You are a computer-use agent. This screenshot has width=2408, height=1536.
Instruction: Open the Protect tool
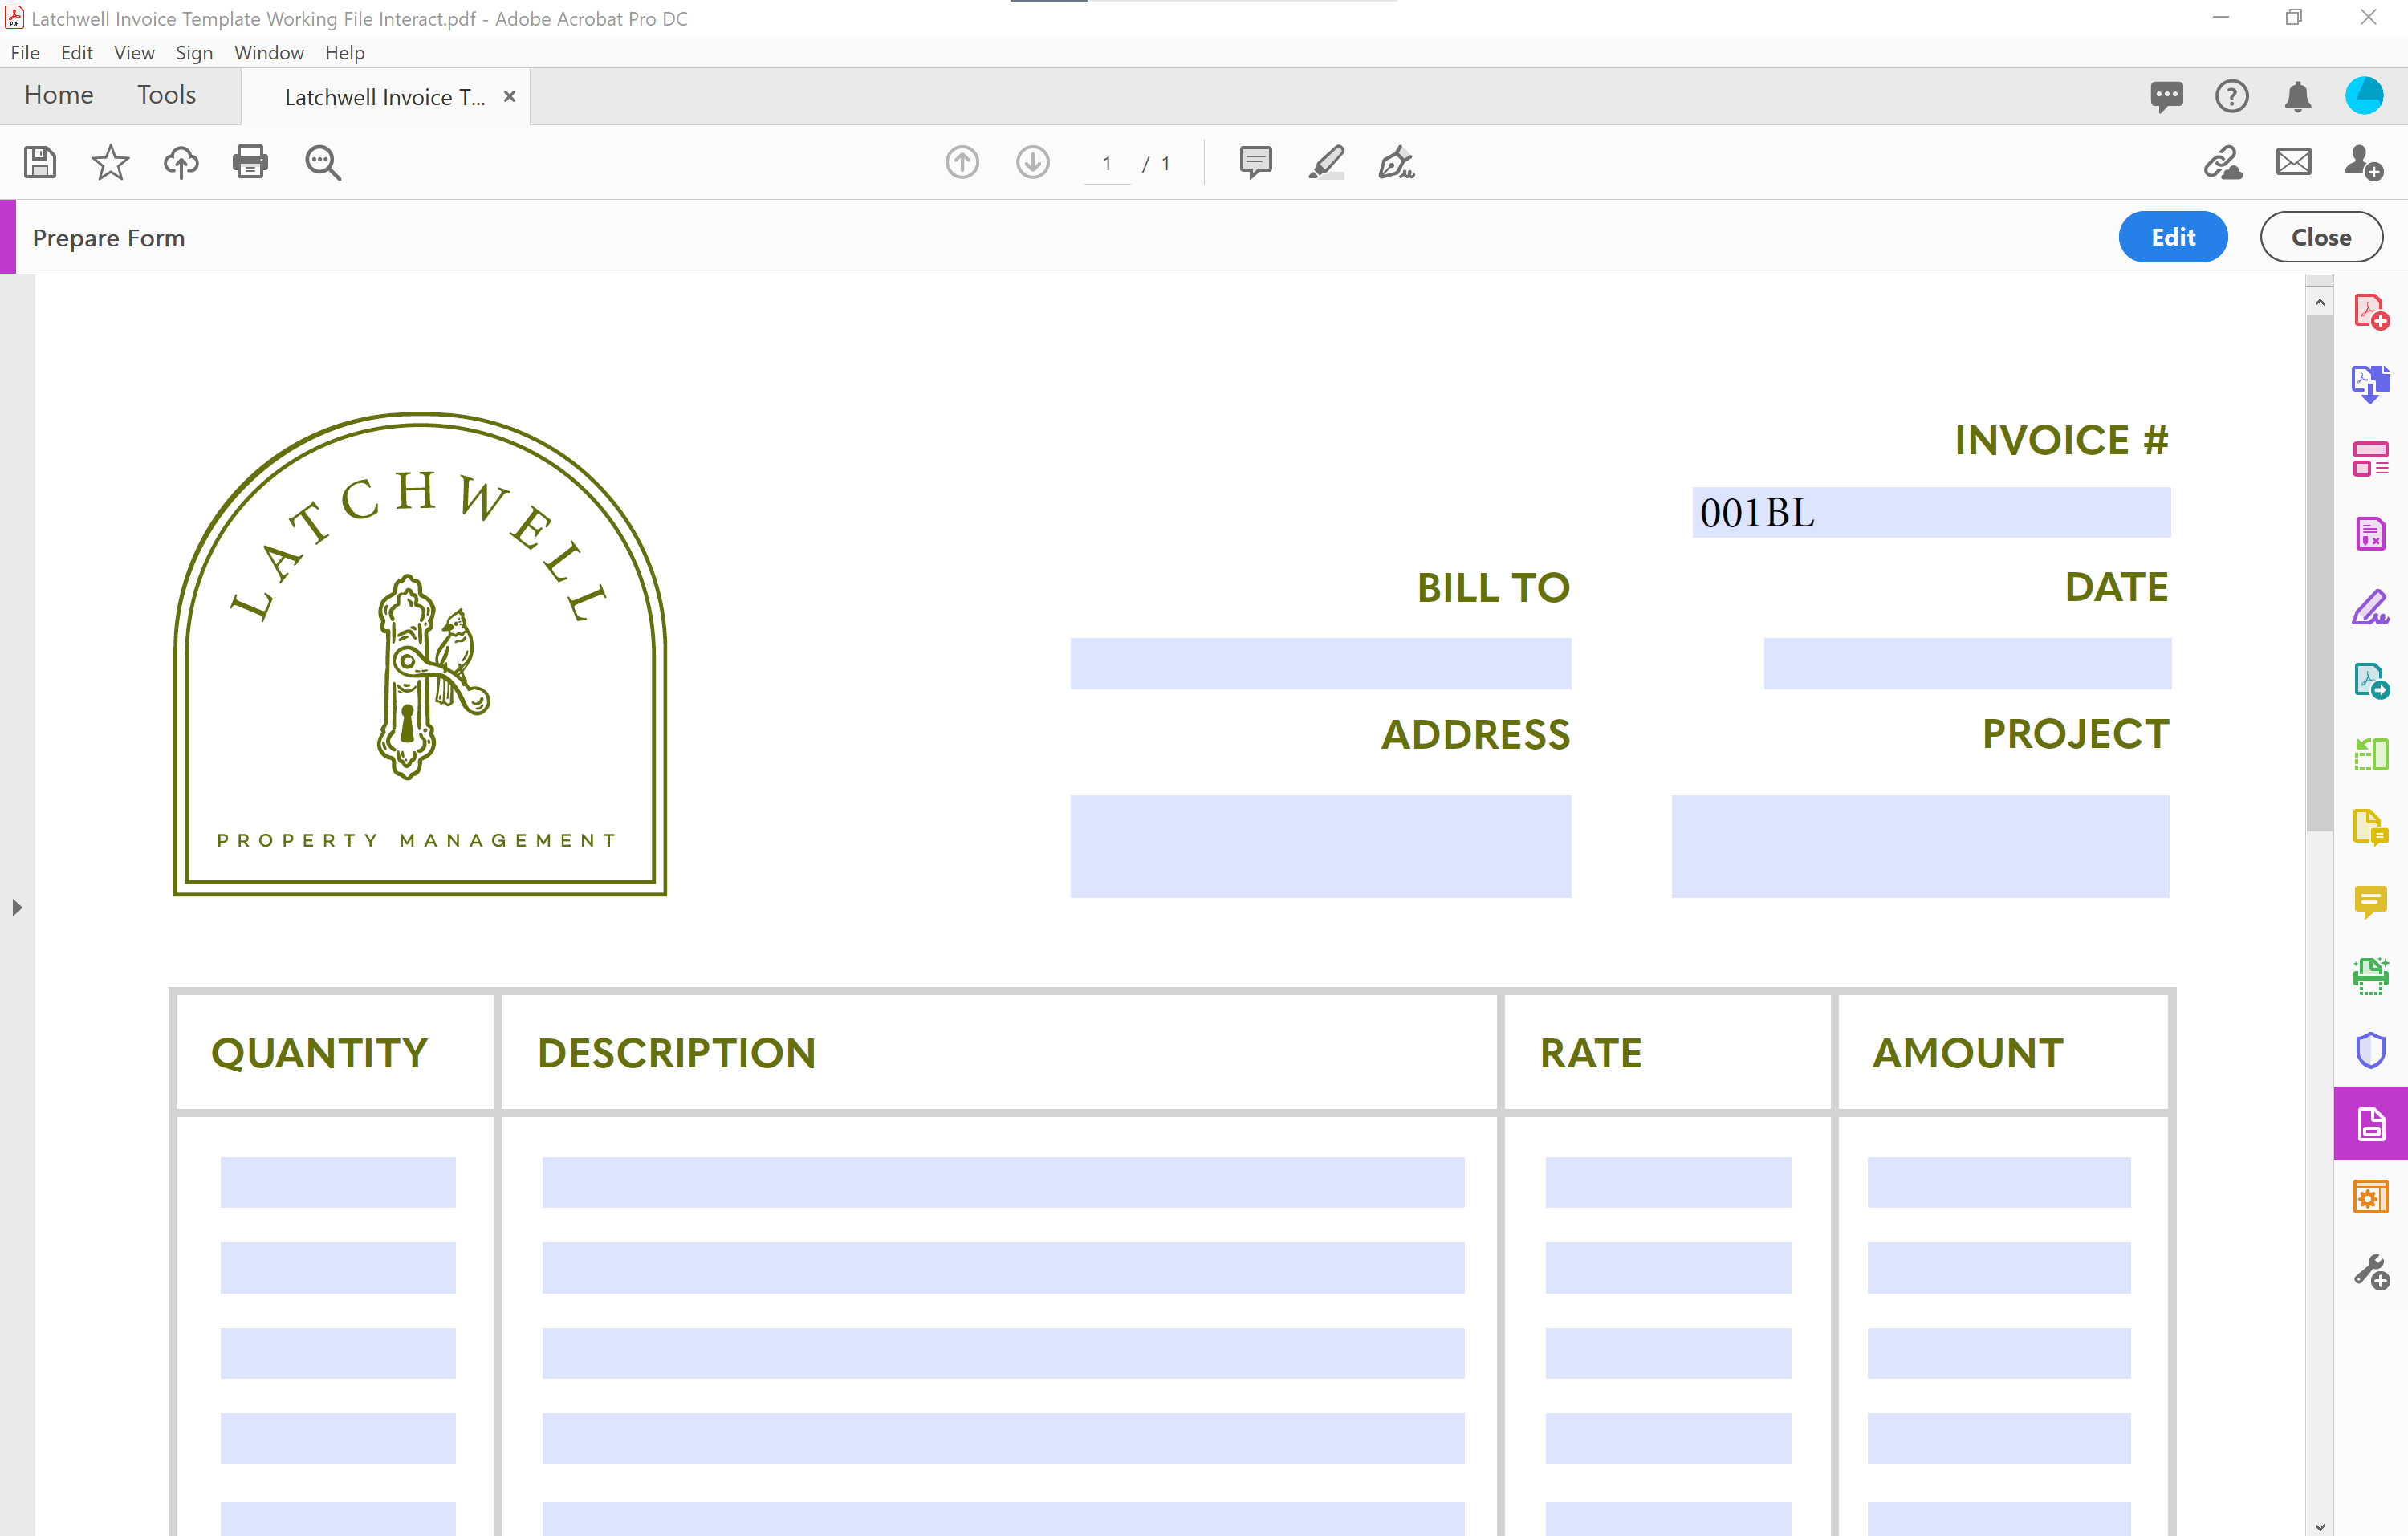pyautogui.click(x=2370, y=1050)
